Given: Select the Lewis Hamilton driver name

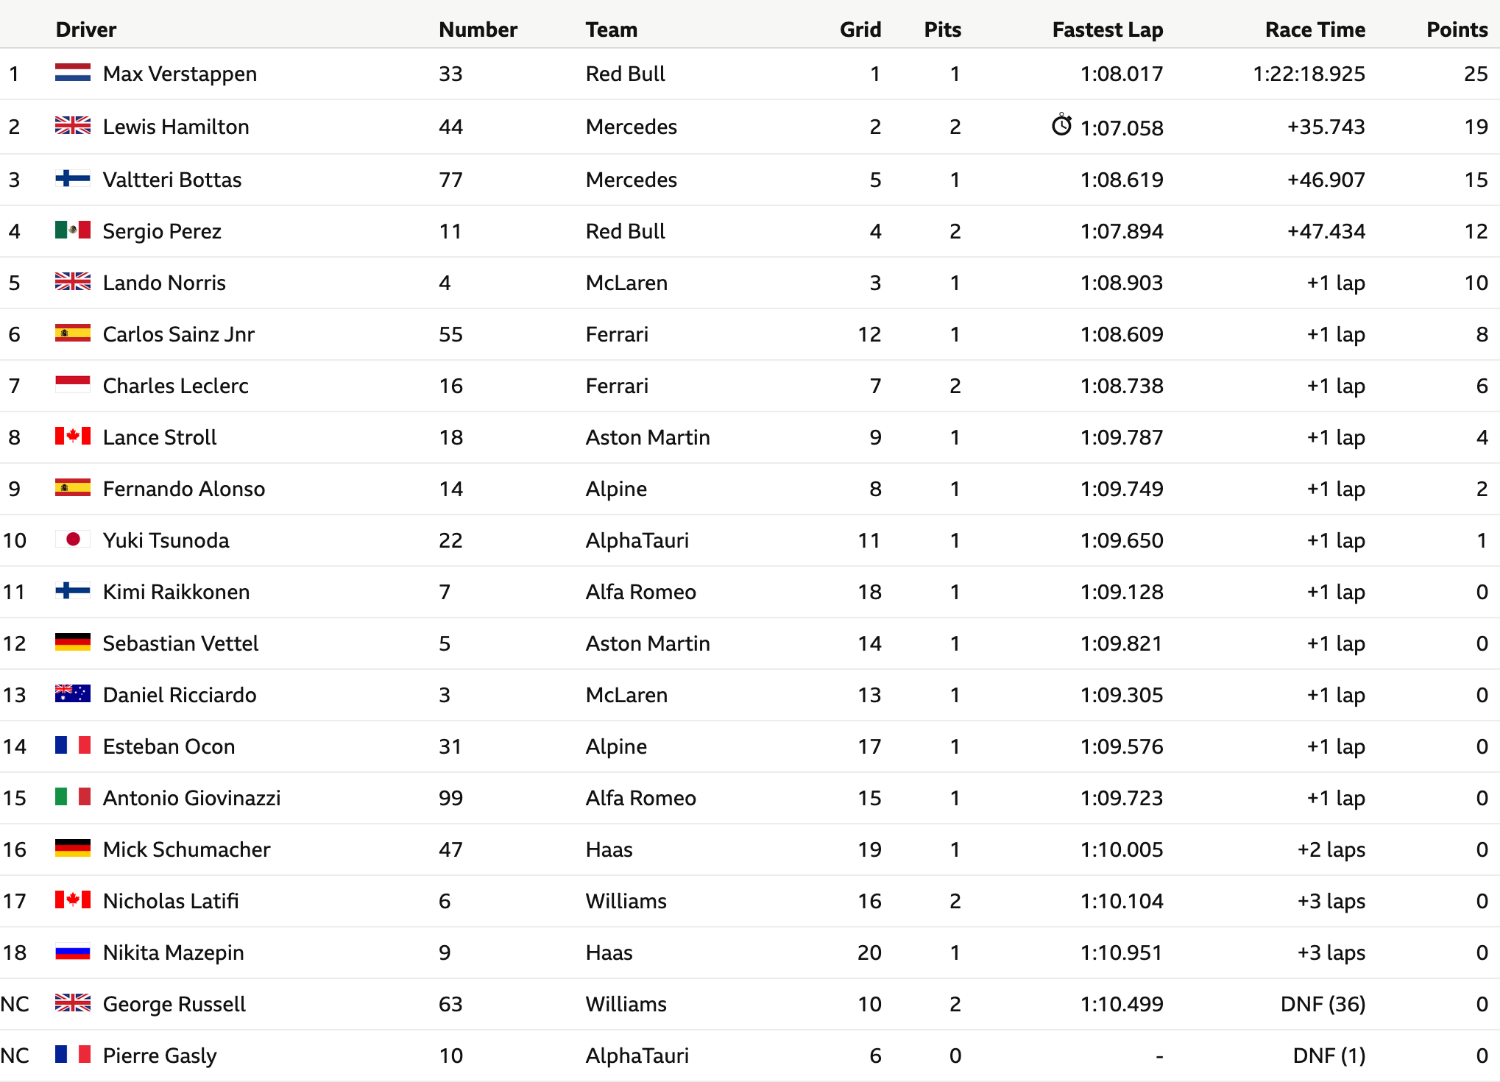Looking at the screenshot, I should 176,126.
